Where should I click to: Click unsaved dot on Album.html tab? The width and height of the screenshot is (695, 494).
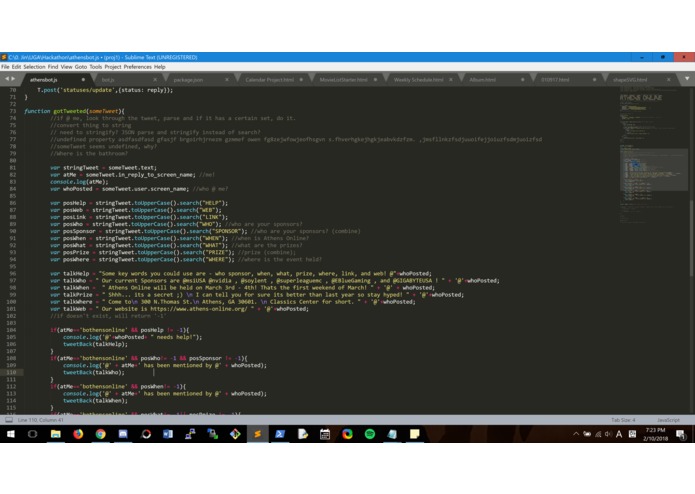[523, 80]
